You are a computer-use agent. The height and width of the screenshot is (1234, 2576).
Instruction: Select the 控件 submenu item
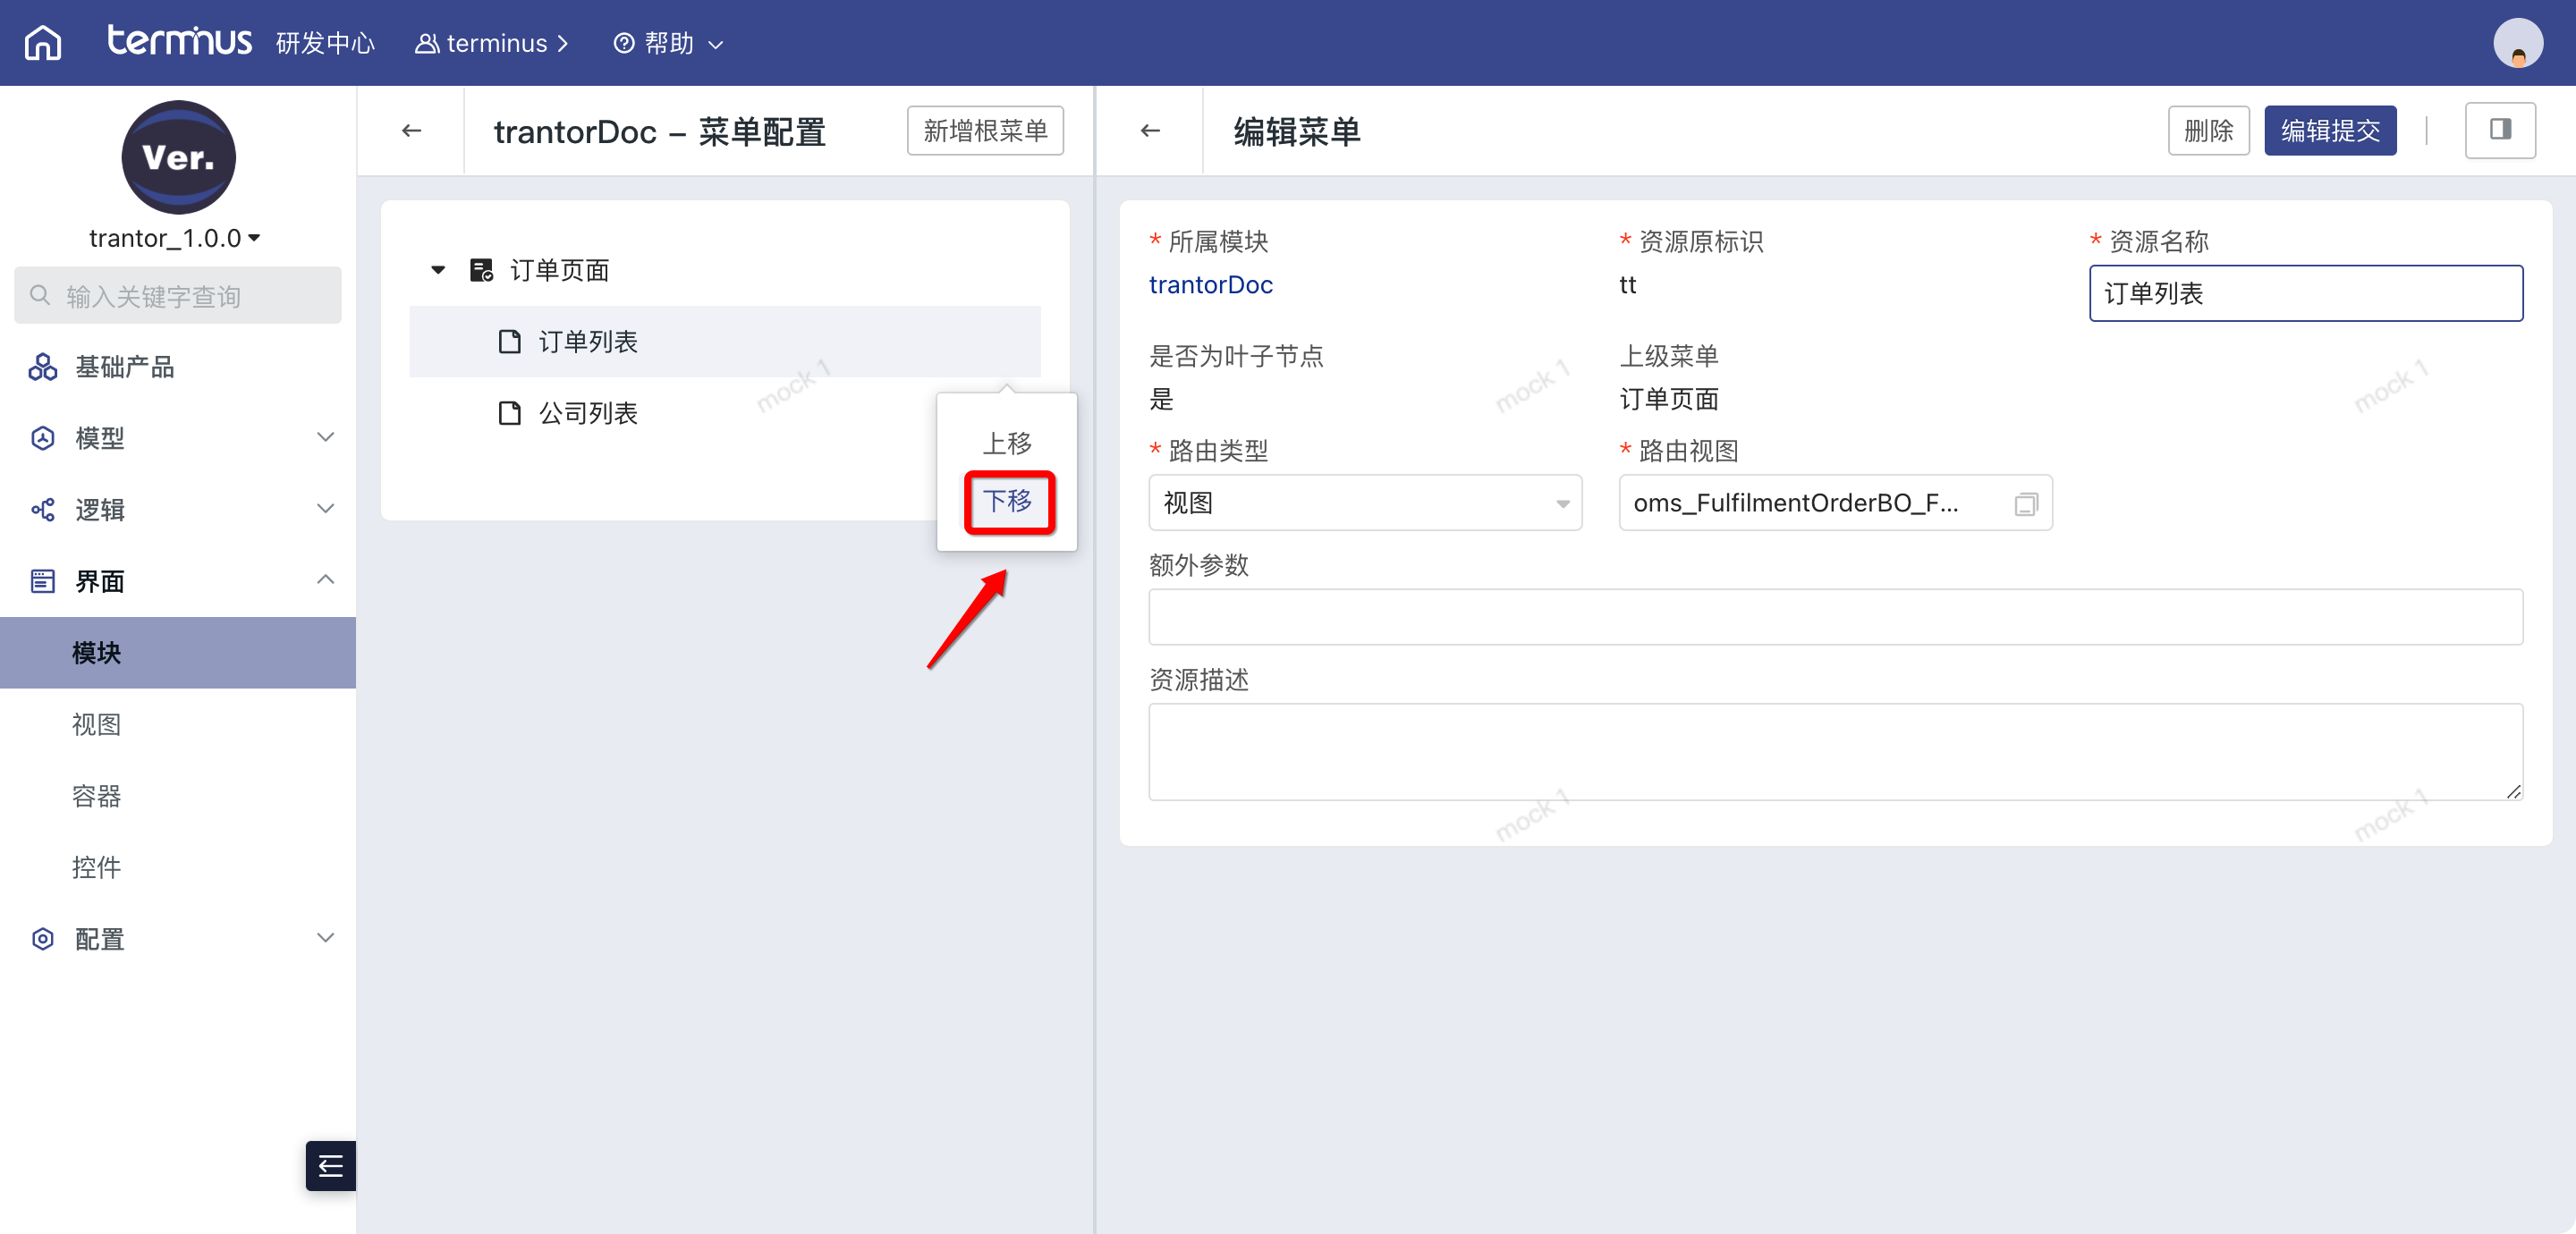pyautogui.click(x=178, y=867)
